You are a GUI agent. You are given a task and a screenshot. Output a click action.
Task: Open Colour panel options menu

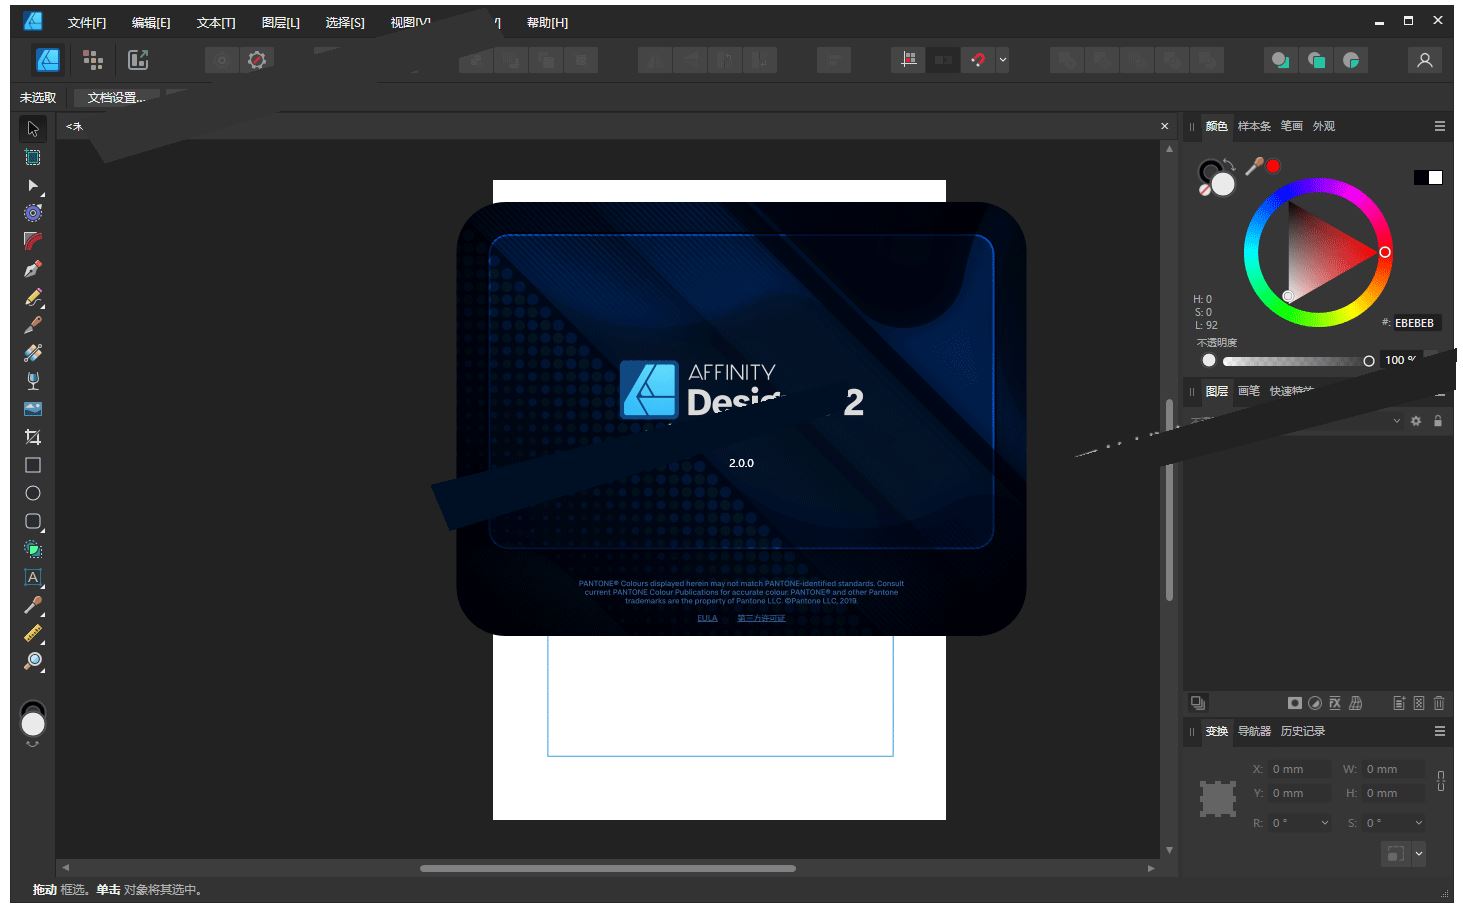[x=1440, y=126]
